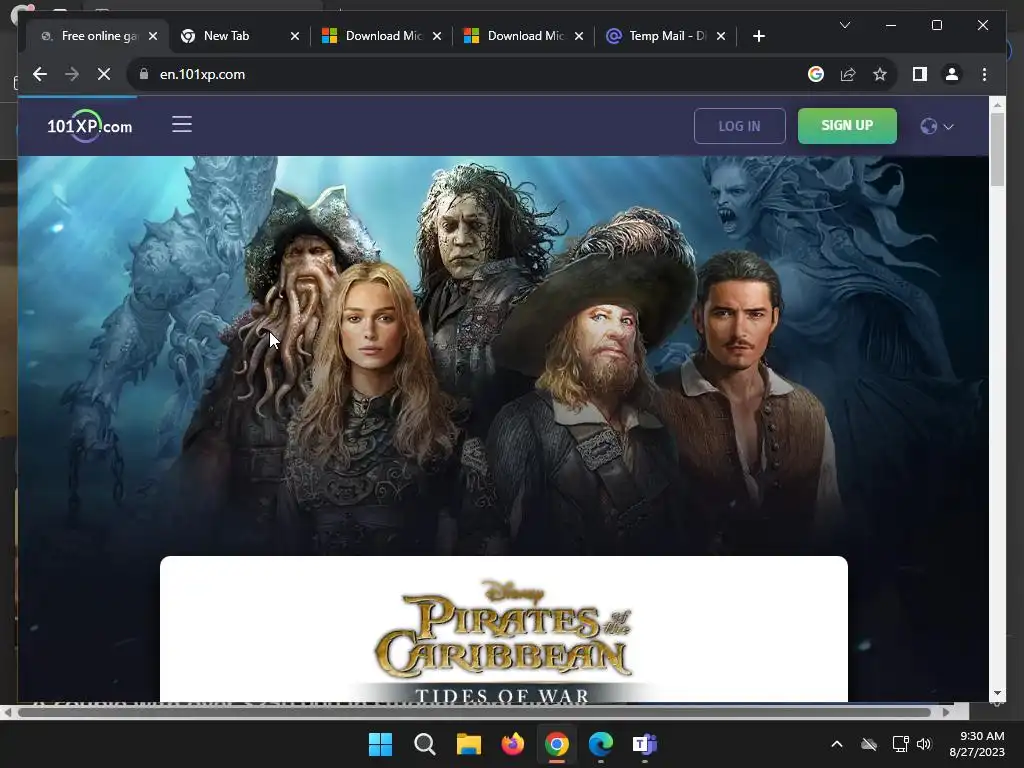Click the LOG IN button
1024x768 pixels.
[x=739, y=126]
